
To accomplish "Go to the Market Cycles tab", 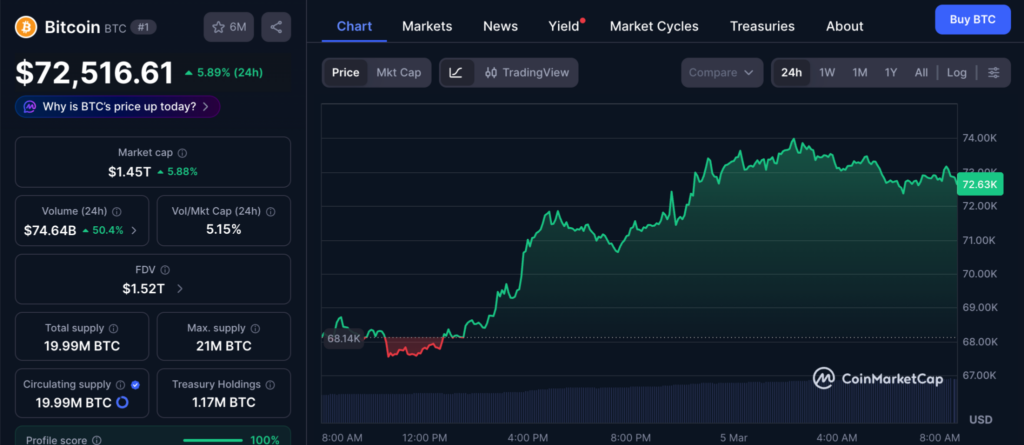I will click(654, 26).
